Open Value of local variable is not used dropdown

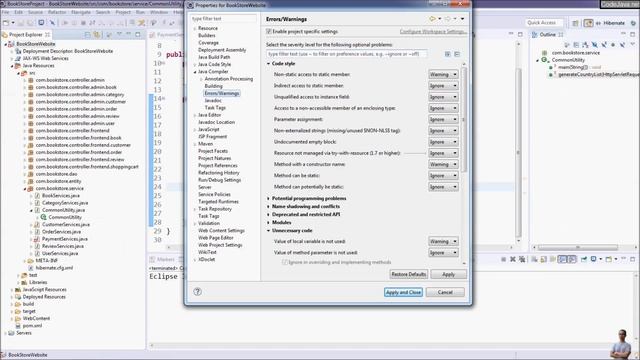click(443, 241)
